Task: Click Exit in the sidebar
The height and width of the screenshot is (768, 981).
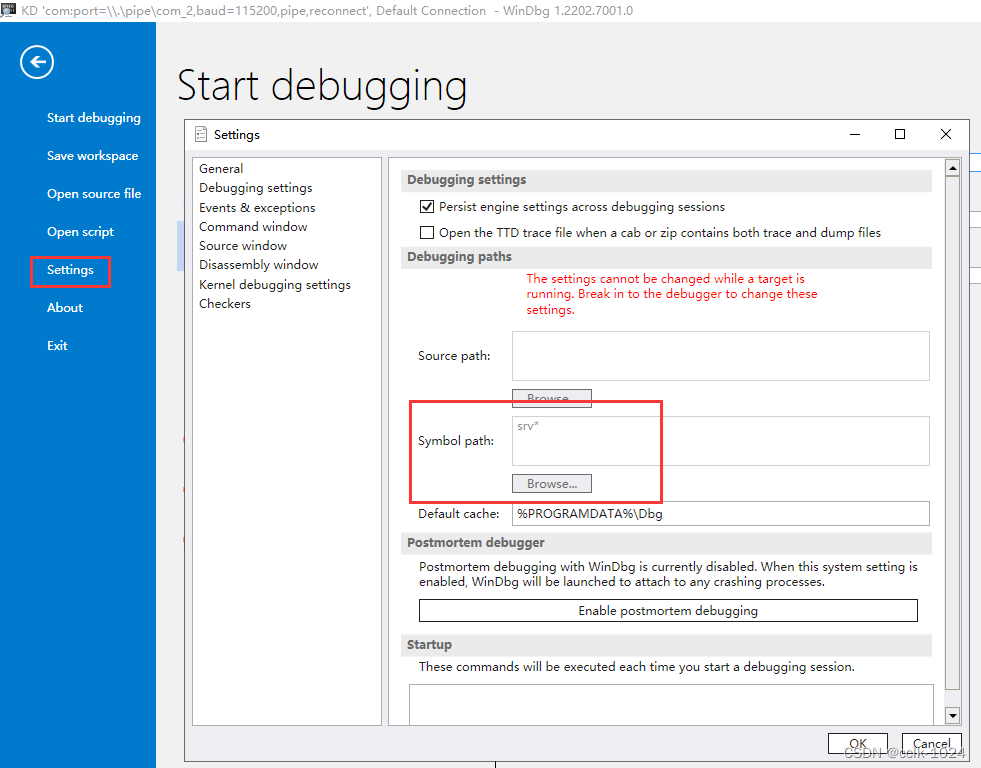Action: point(57,346)
